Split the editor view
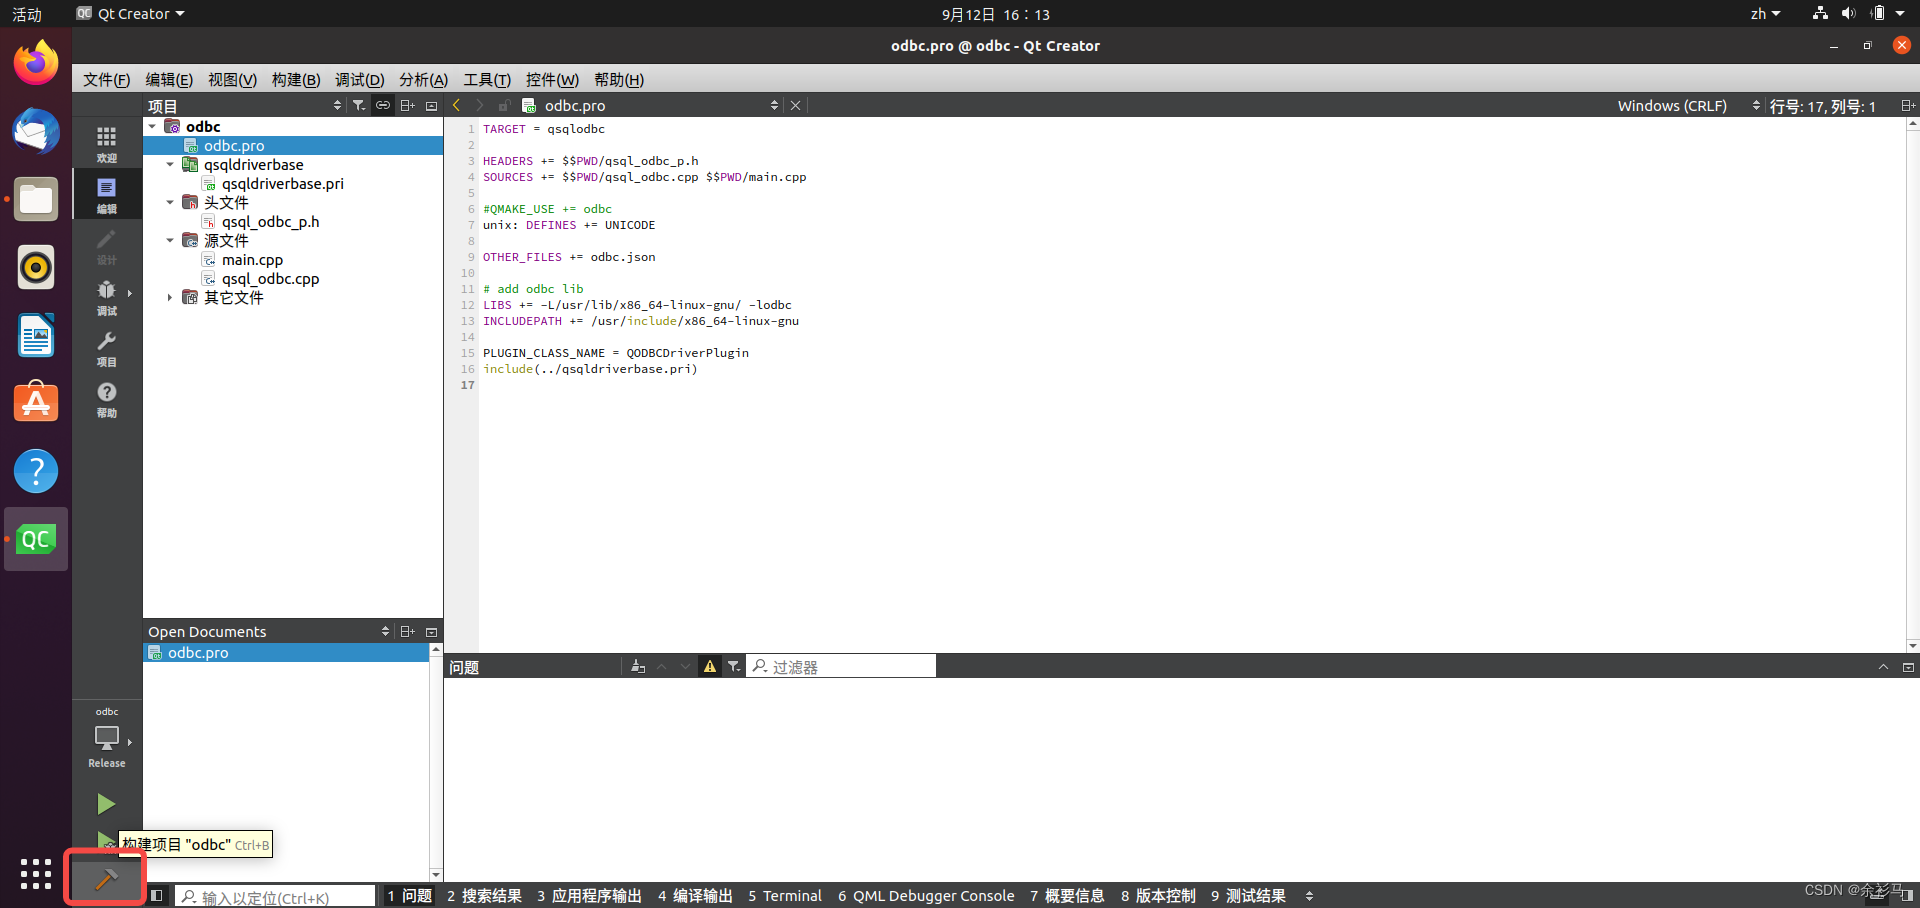 coord(1907,105)
